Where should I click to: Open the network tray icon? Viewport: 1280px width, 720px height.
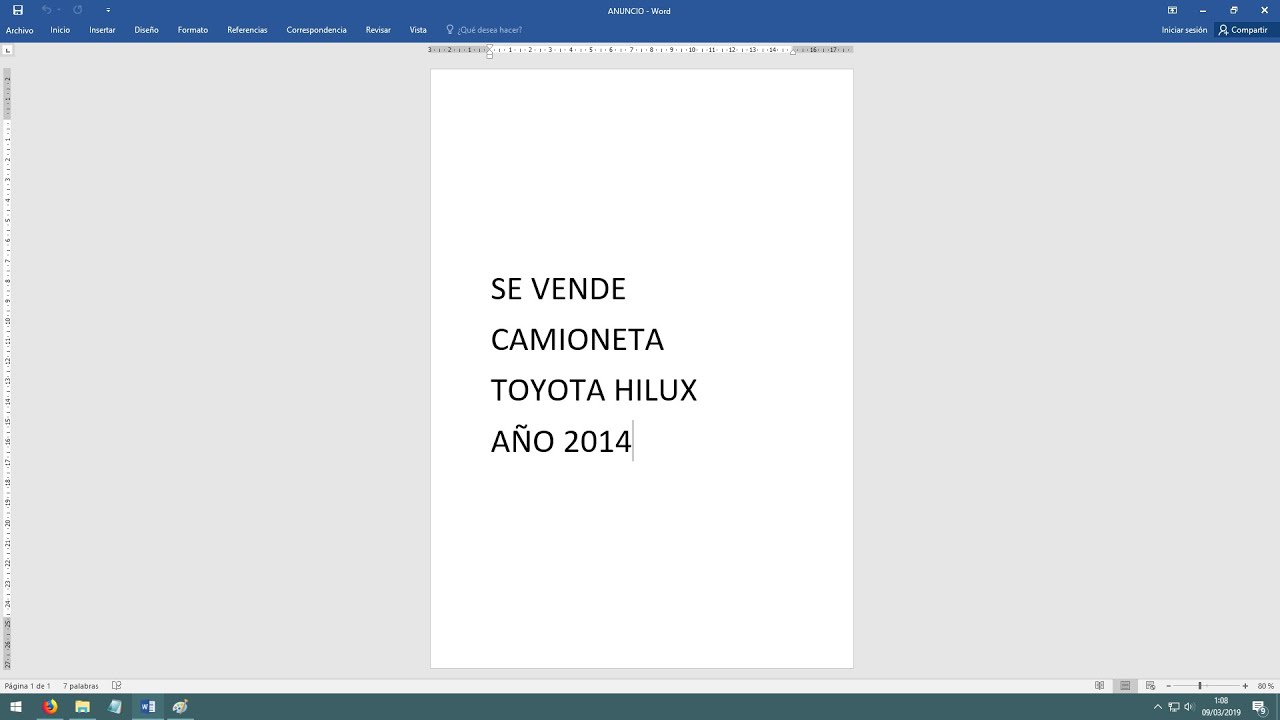coord(1174,707)
